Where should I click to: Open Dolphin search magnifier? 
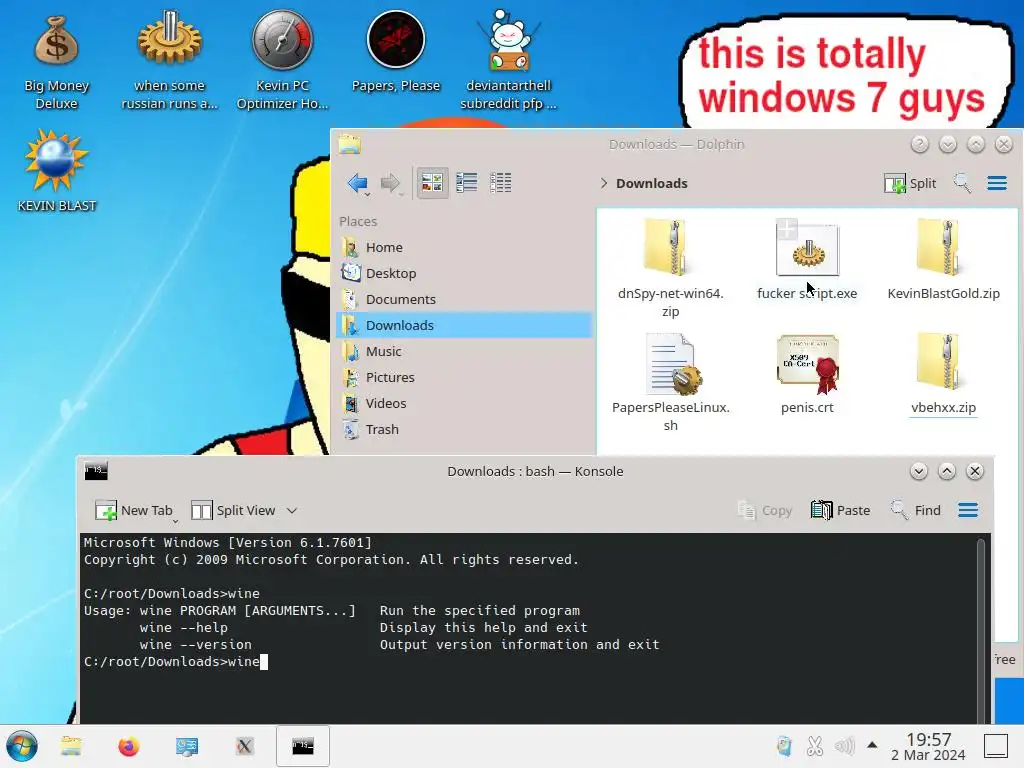tap(962, 183)
